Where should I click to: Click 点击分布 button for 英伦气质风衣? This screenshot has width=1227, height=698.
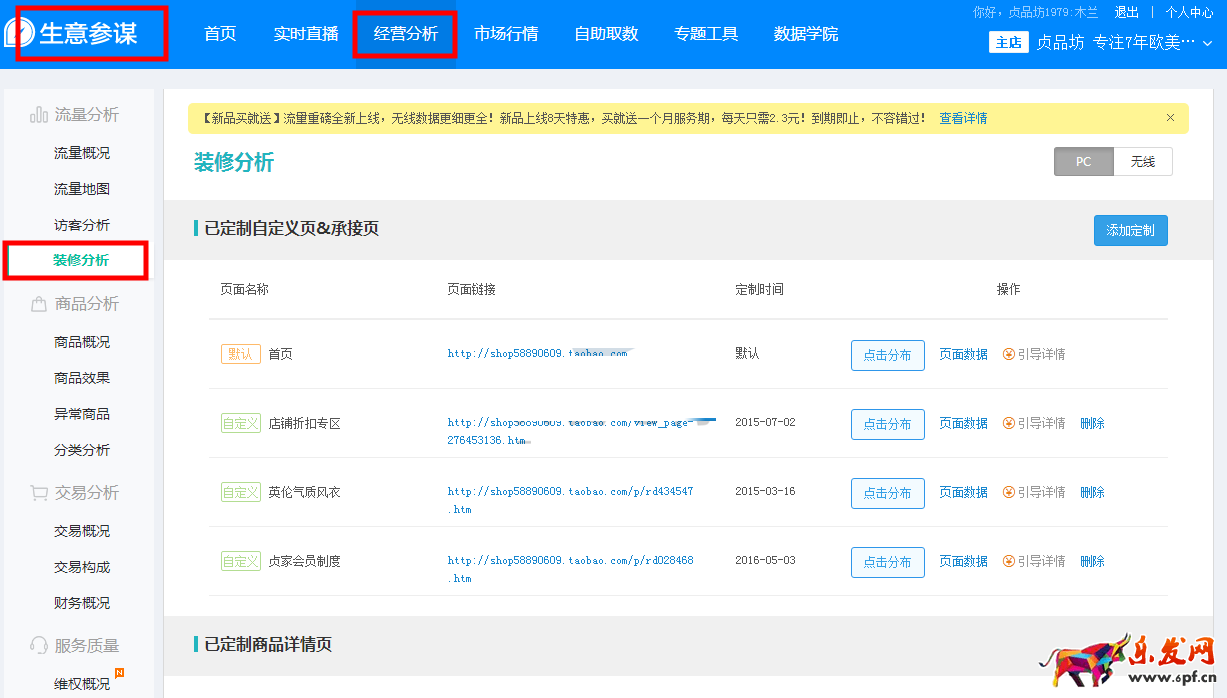click(887, 493)
